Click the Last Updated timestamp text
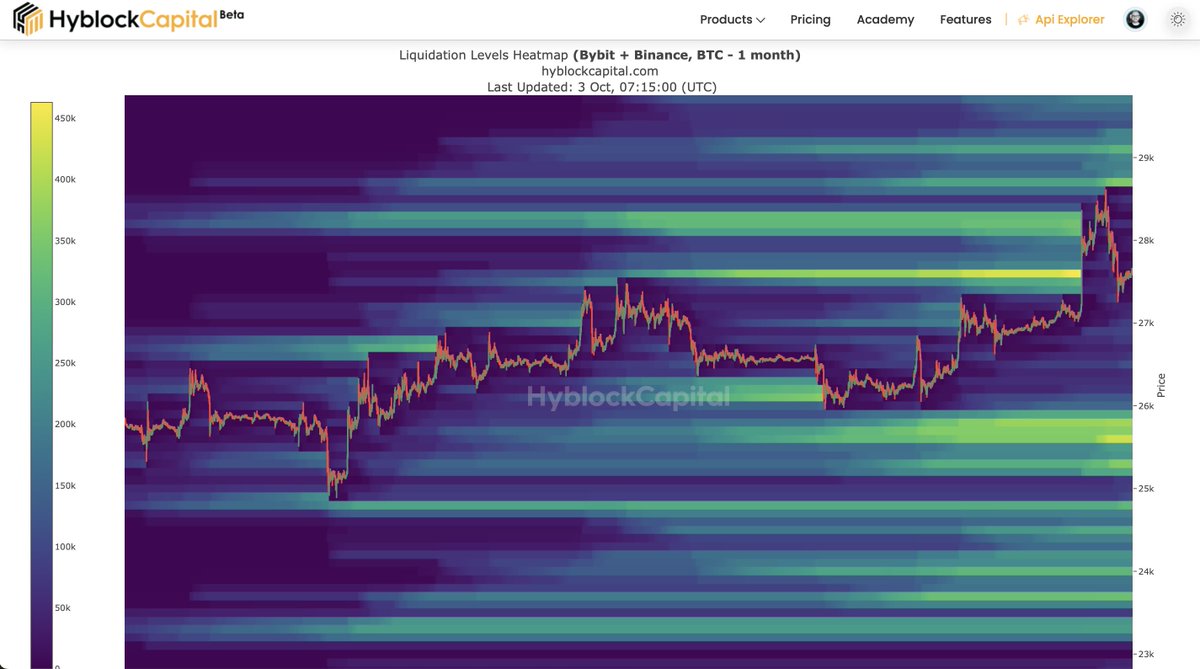This screenshot has width=1200, height=669. [x=602, y=87]
